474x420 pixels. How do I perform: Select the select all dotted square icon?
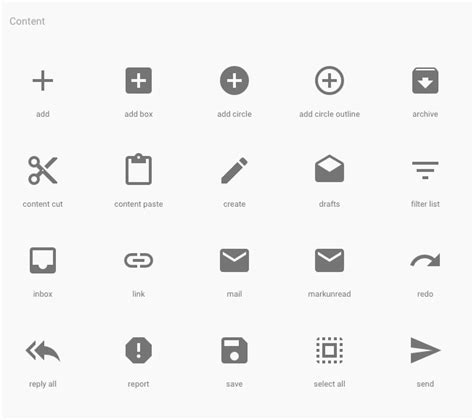(329, 350)
